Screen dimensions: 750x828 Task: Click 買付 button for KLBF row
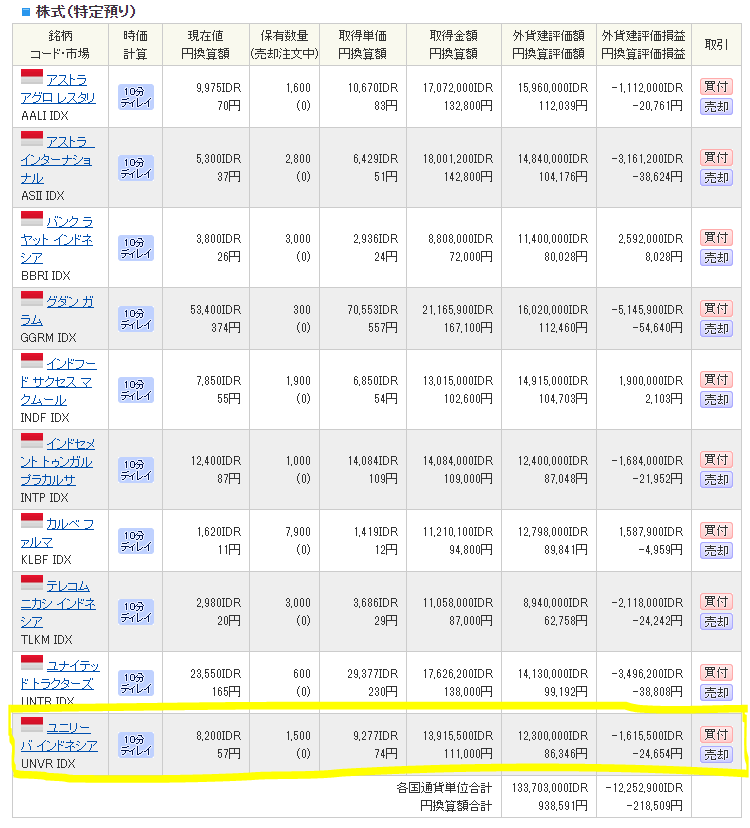point(716,530)
